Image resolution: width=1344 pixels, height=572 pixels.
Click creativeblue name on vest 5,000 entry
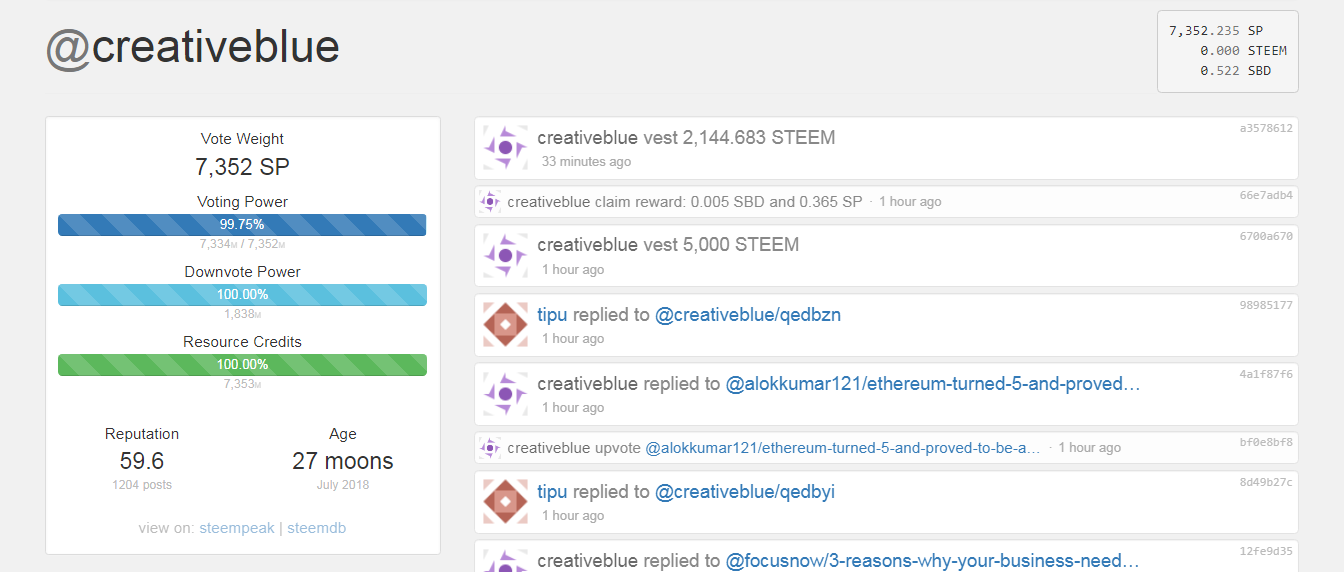point(587,245)
